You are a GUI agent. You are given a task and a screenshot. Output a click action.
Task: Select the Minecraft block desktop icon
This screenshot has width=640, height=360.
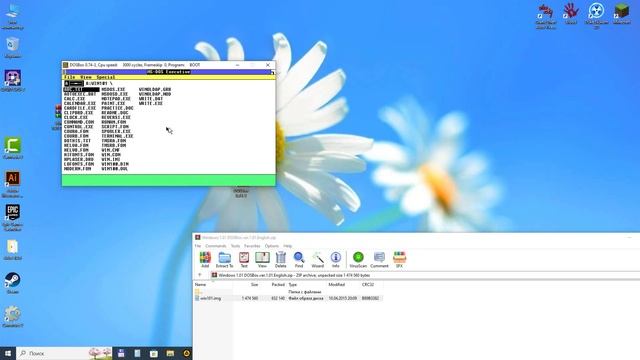[622, 13]
